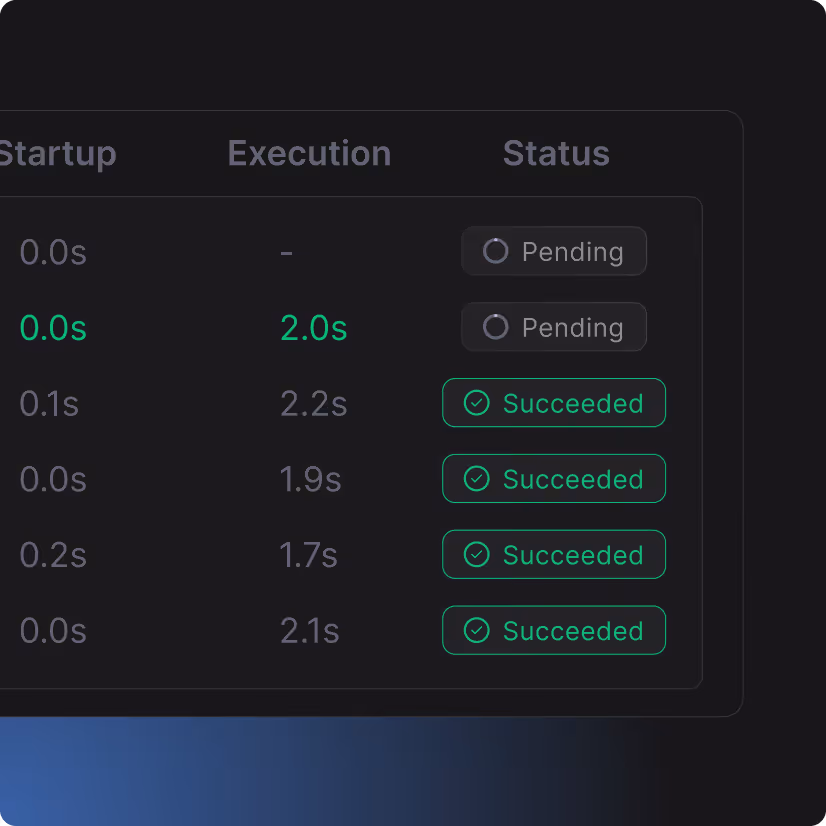This screenshot has width=826, height=826.
Task: Click the spinner icon in the first Pending row with dash execution
Action: pyautogui.click(x=495, y=251)
